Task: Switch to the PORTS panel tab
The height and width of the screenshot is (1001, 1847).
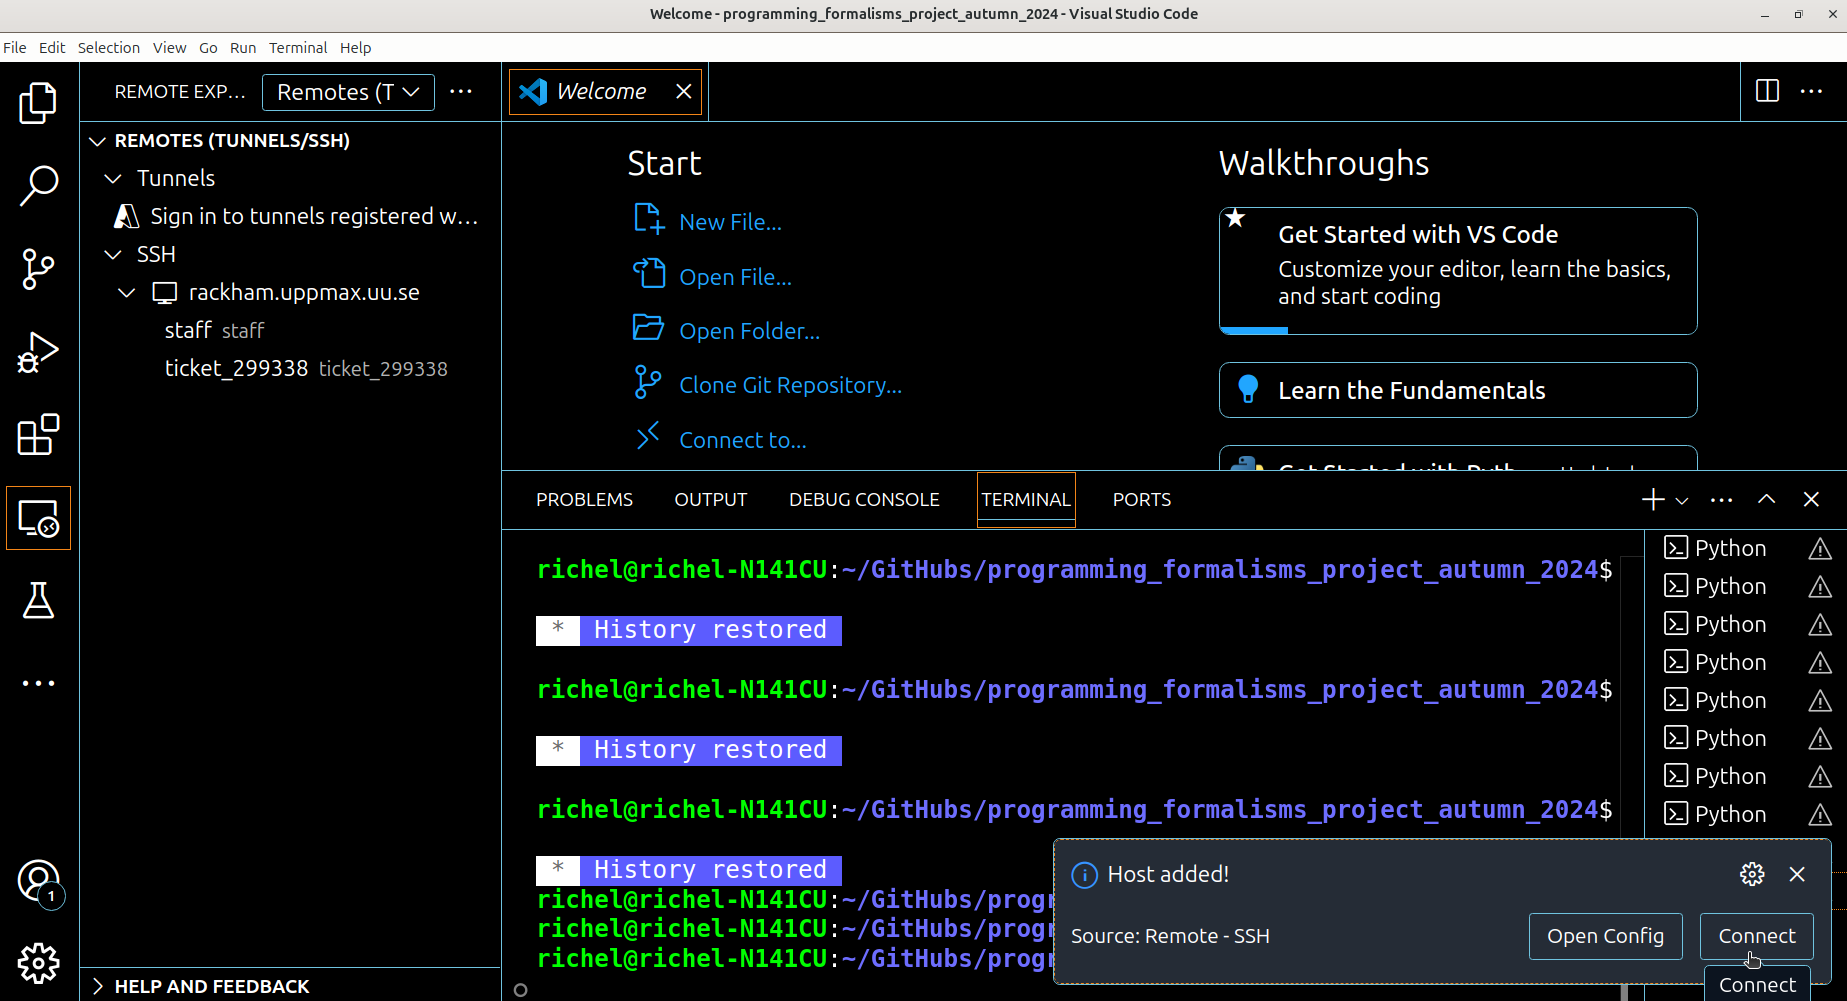Action: tap(1142, 499)
